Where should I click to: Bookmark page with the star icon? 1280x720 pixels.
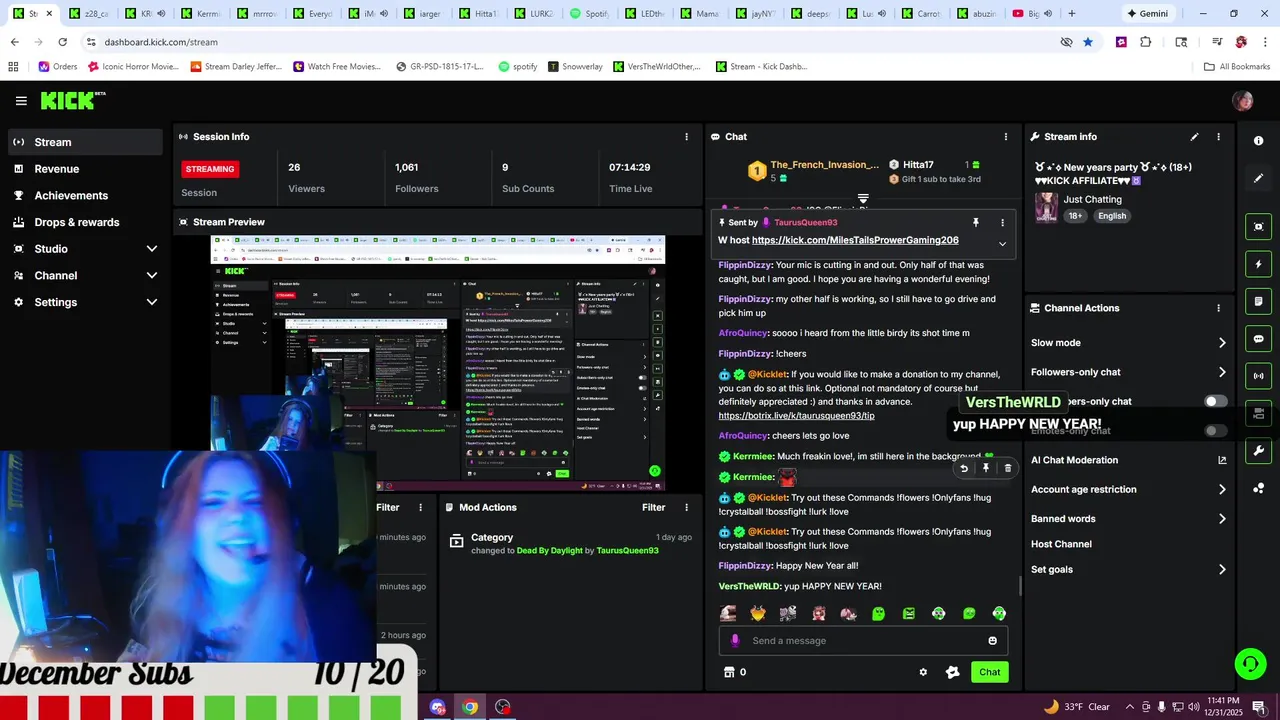(x=1088, y=42)
